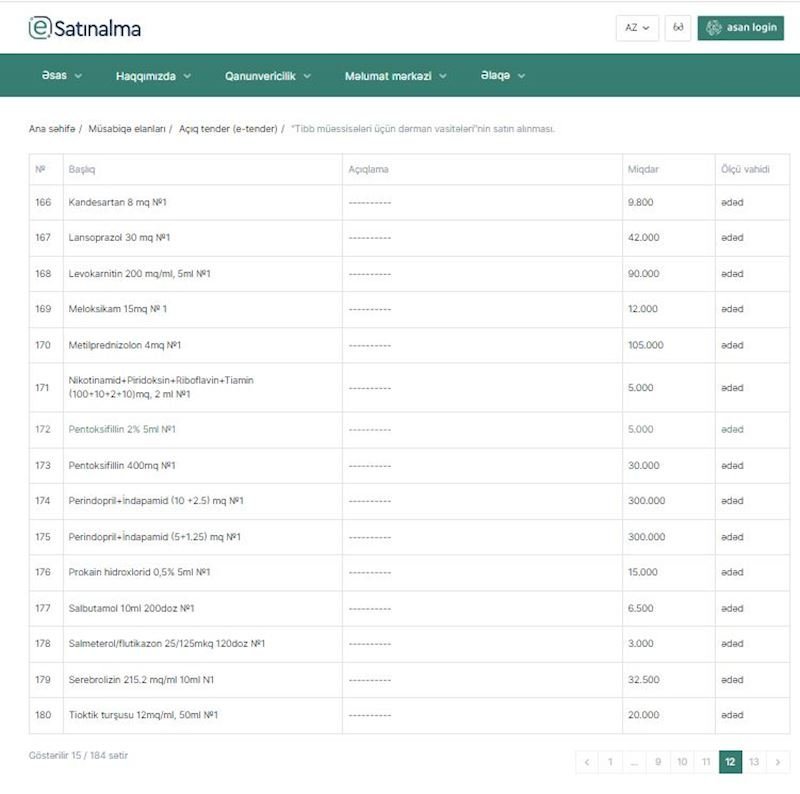Select pagination page 9
Viewport: 800px width, 794px height.
[x=658, y=762]
